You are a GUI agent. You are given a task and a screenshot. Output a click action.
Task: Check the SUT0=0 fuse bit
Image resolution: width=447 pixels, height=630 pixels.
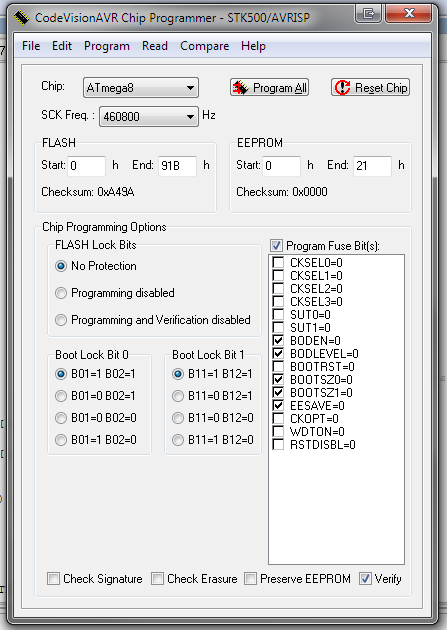(x=278, y=315)
